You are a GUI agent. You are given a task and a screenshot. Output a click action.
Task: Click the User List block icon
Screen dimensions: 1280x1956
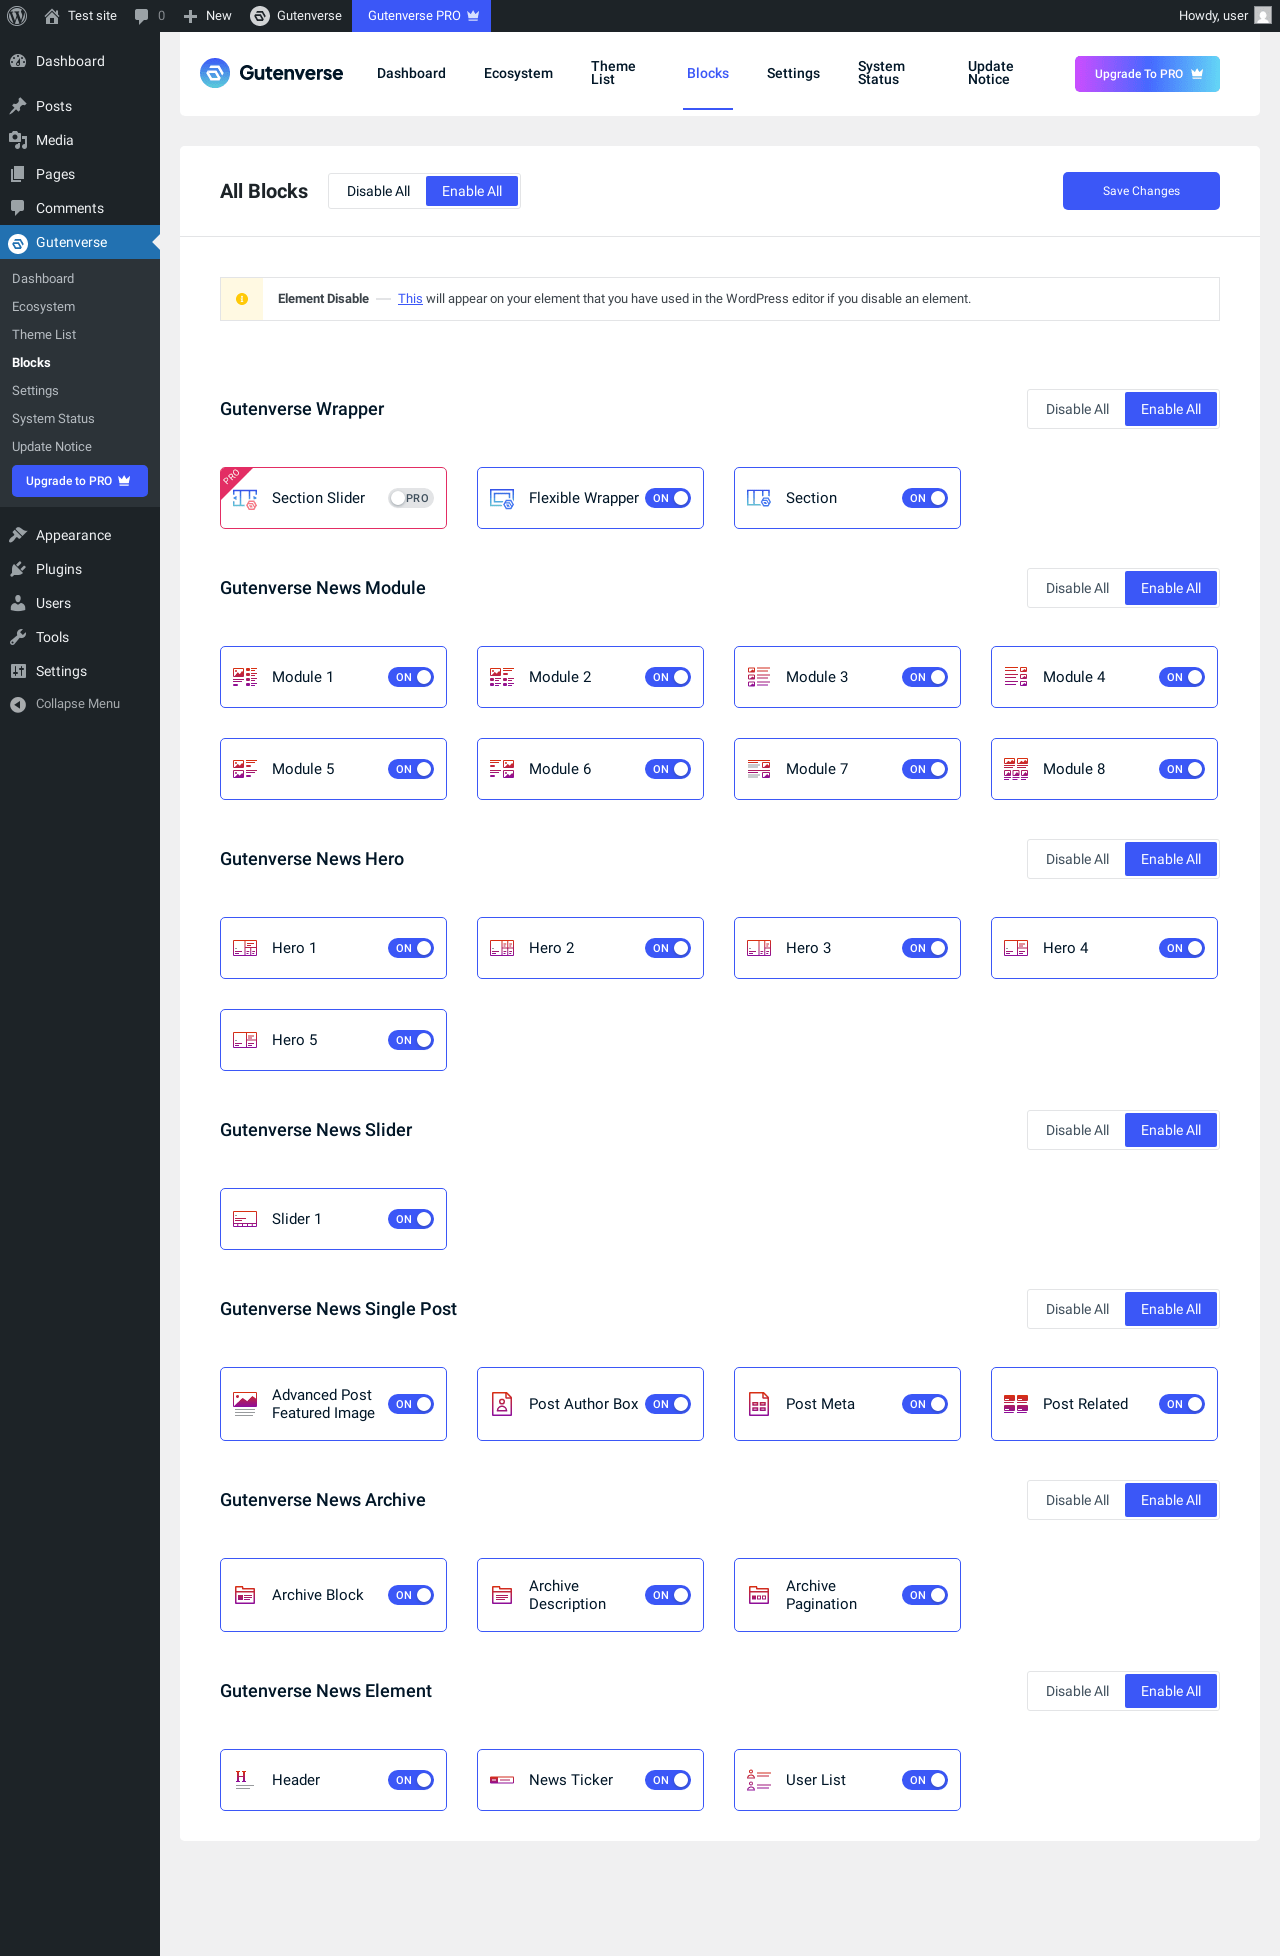tap(759, 1780)
